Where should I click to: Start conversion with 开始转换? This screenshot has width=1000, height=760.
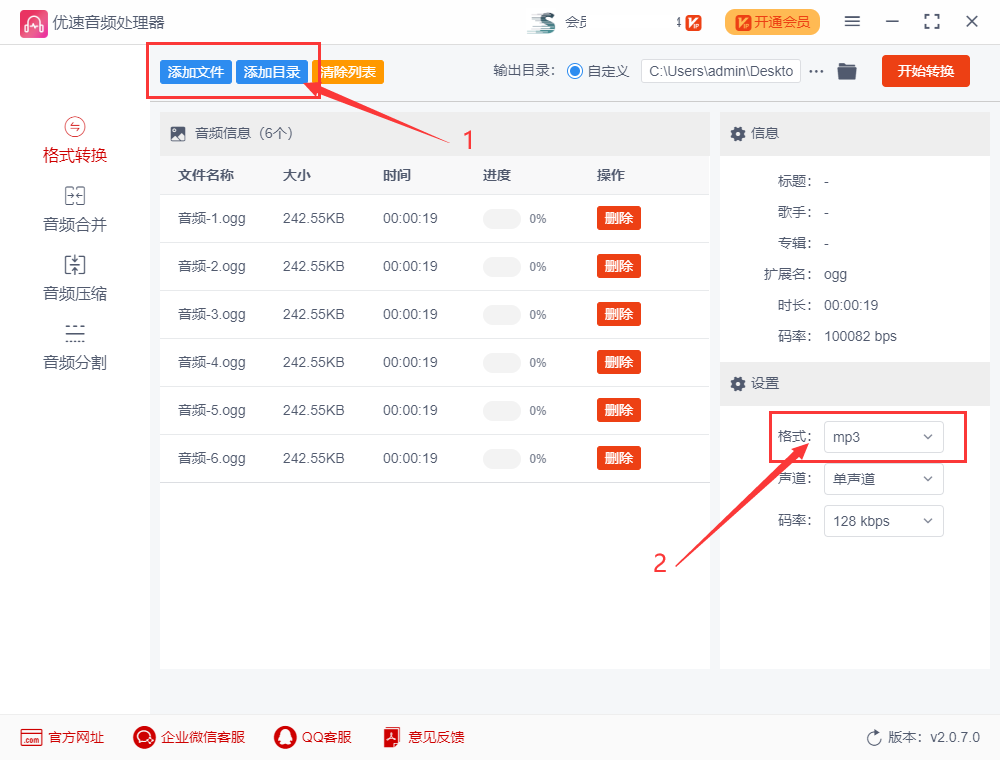[x=925, y=71]
